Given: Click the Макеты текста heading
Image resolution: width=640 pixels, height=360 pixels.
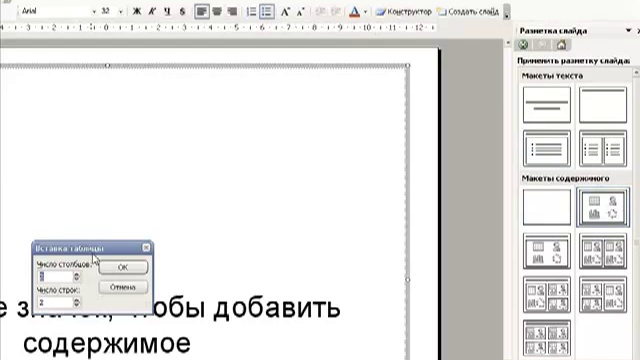Looking at the screenshot, I should tap(552, 76).
